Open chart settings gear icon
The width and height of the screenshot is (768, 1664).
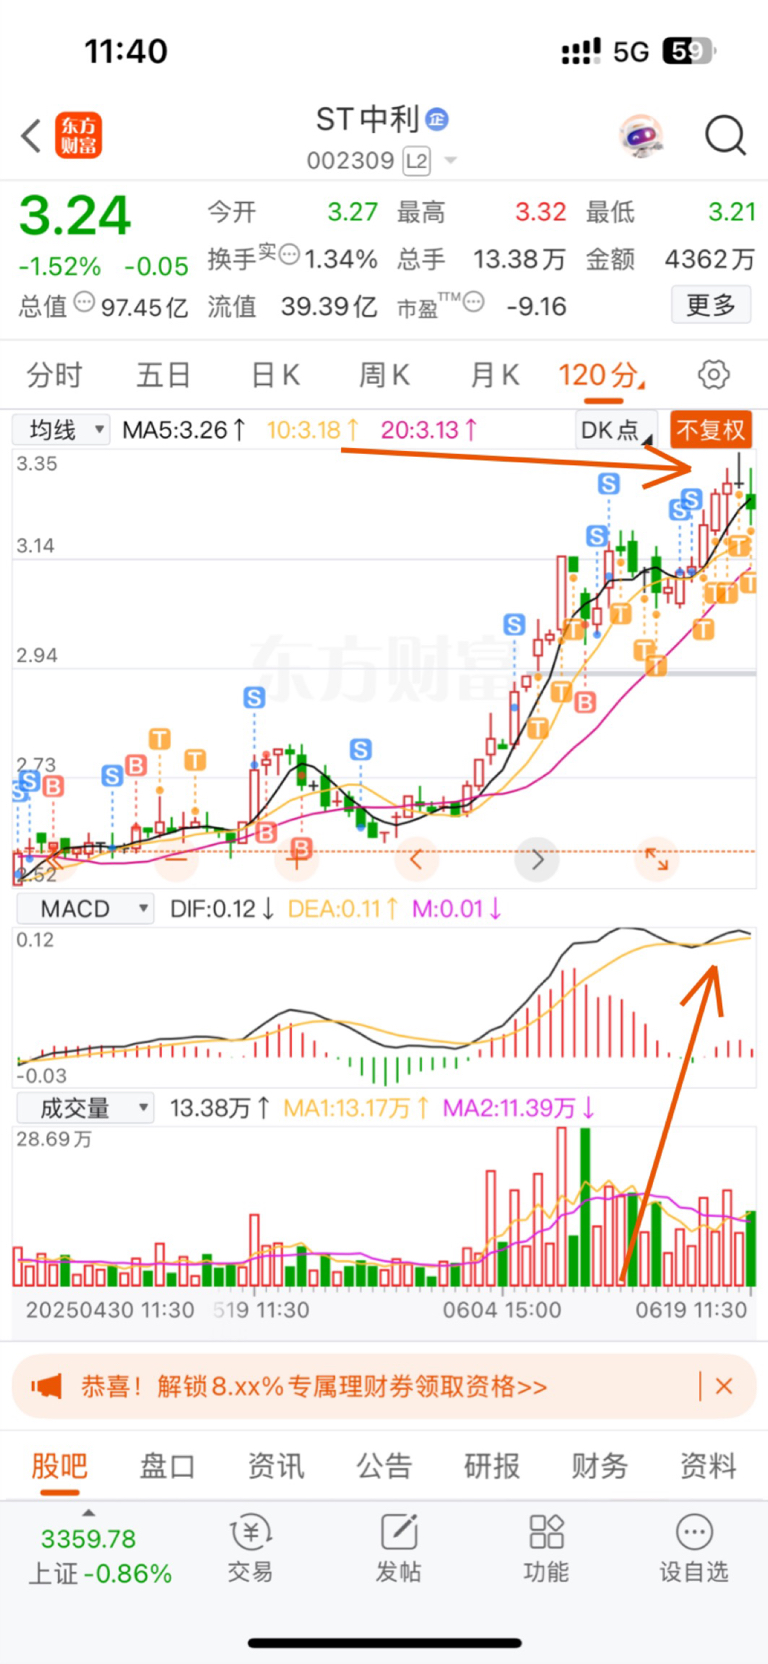point(713,375)
